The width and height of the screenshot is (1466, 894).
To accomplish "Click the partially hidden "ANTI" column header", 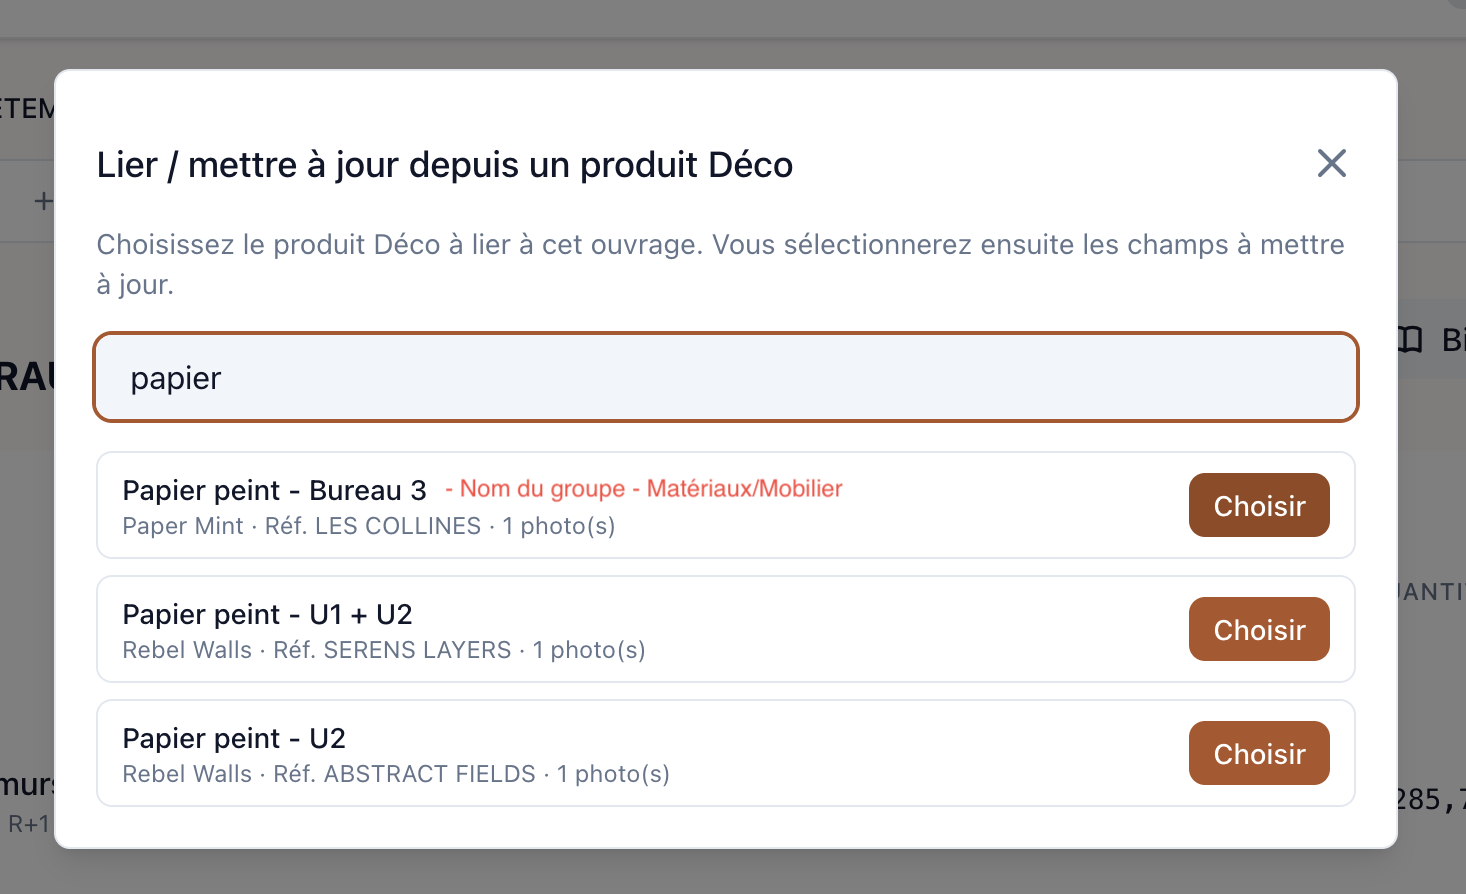I will pos(1433,592).
